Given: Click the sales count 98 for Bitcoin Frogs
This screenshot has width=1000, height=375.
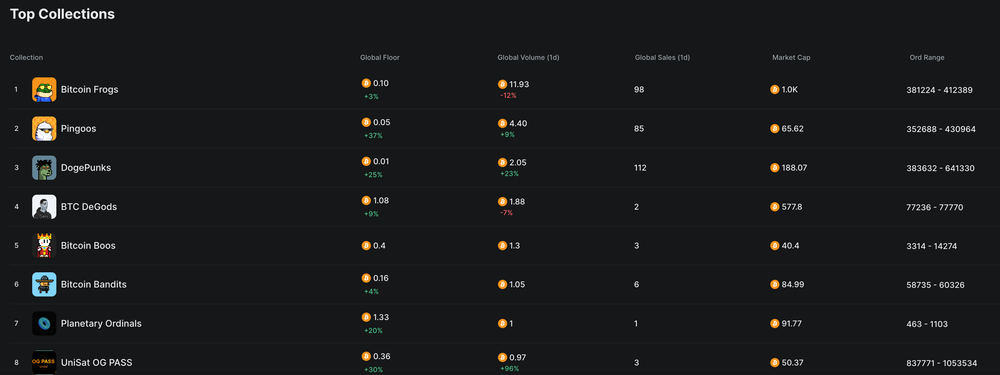Looking at the screenshot, I should (x=639, y=90).
